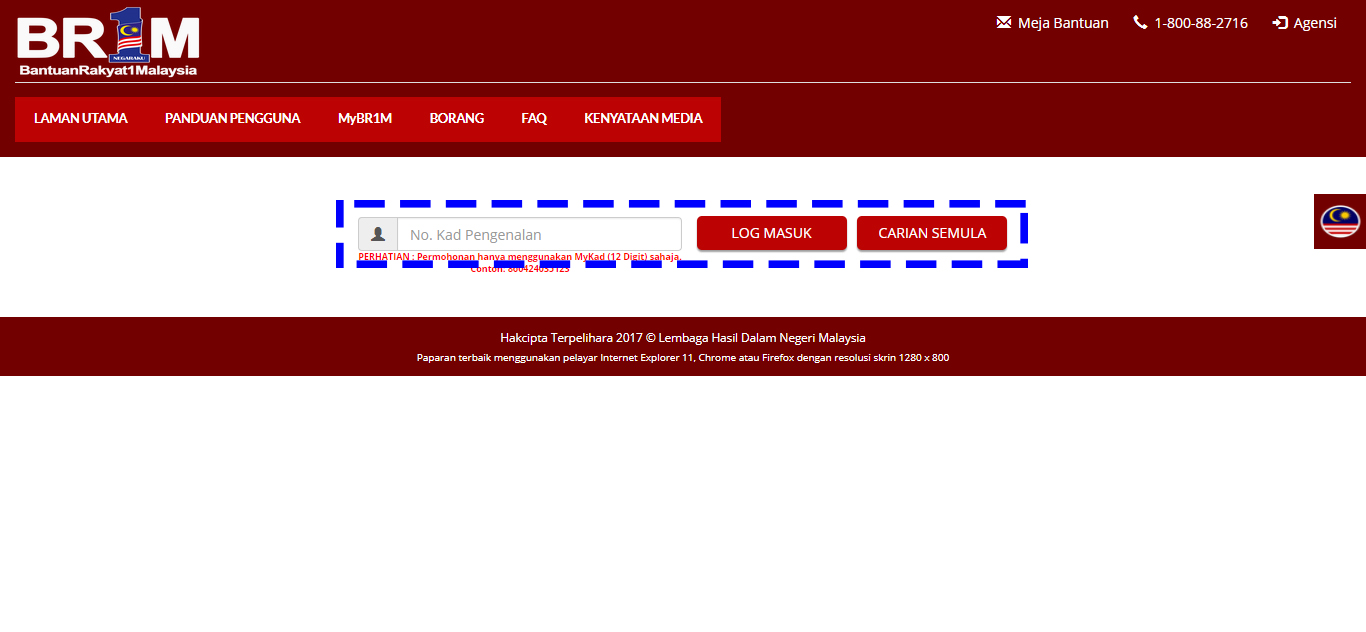This screenshot has width=1366, height=632.
Task: Open the Meja Bantuan link
Action: pyautogui.click(x=1063, y=23)
